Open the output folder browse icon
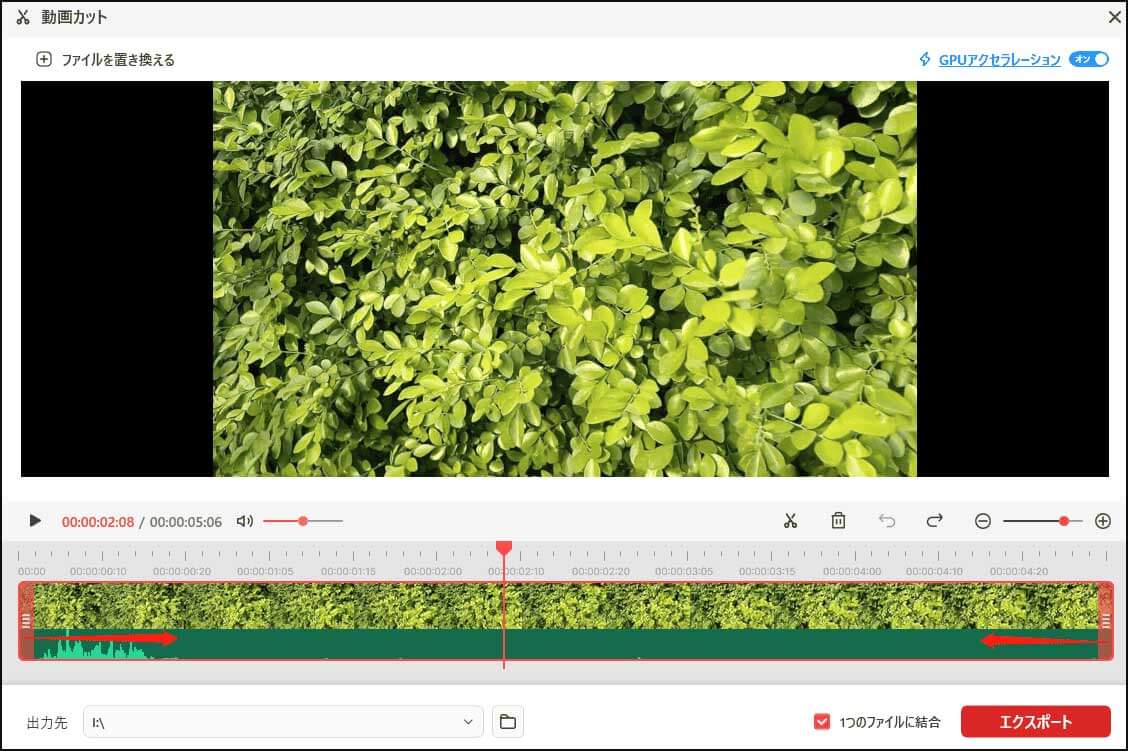Viewport: 1128px width, 751px height. click(508, 722)
